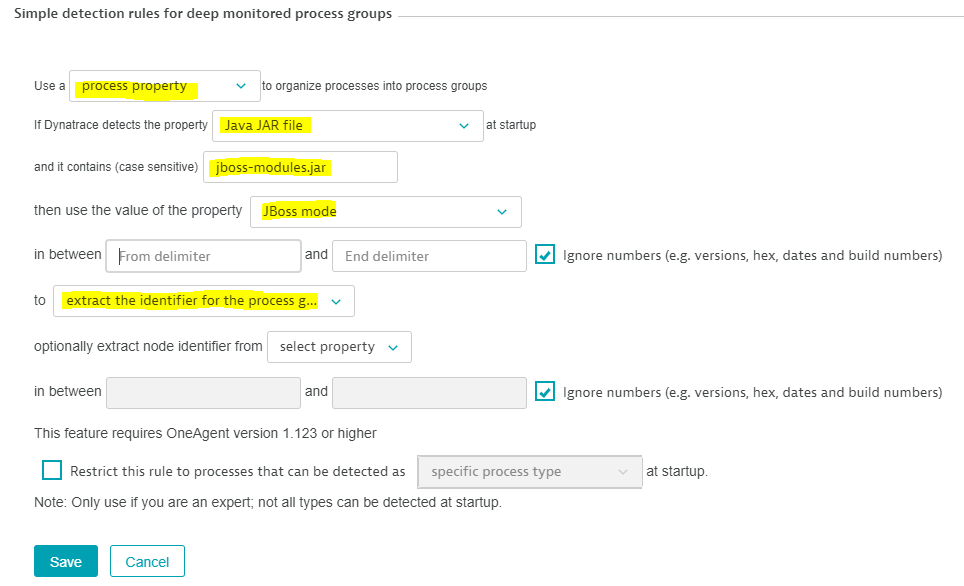
Task: Click the chevron arrow beside "process property"
Action: tap(241, 86)
